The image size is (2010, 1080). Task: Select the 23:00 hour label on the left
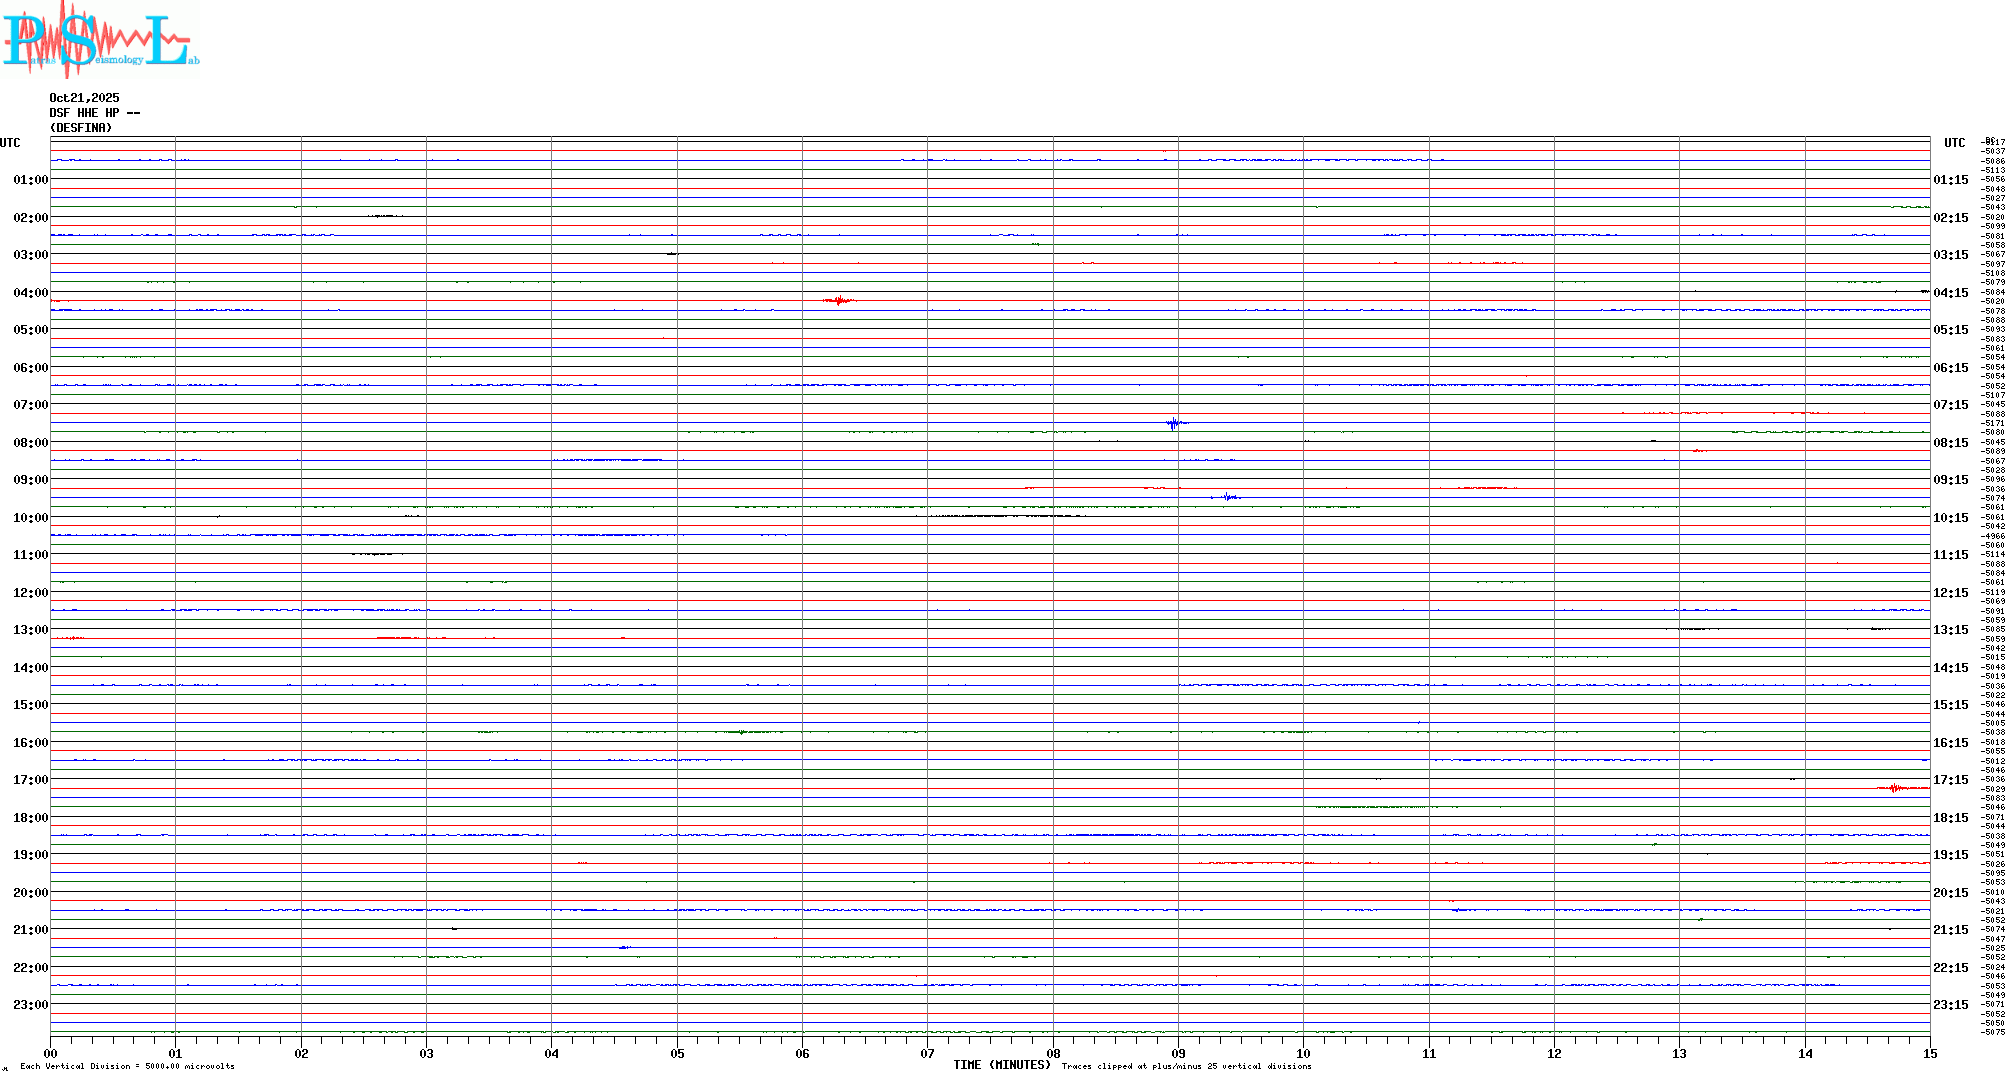[30, 1005]
